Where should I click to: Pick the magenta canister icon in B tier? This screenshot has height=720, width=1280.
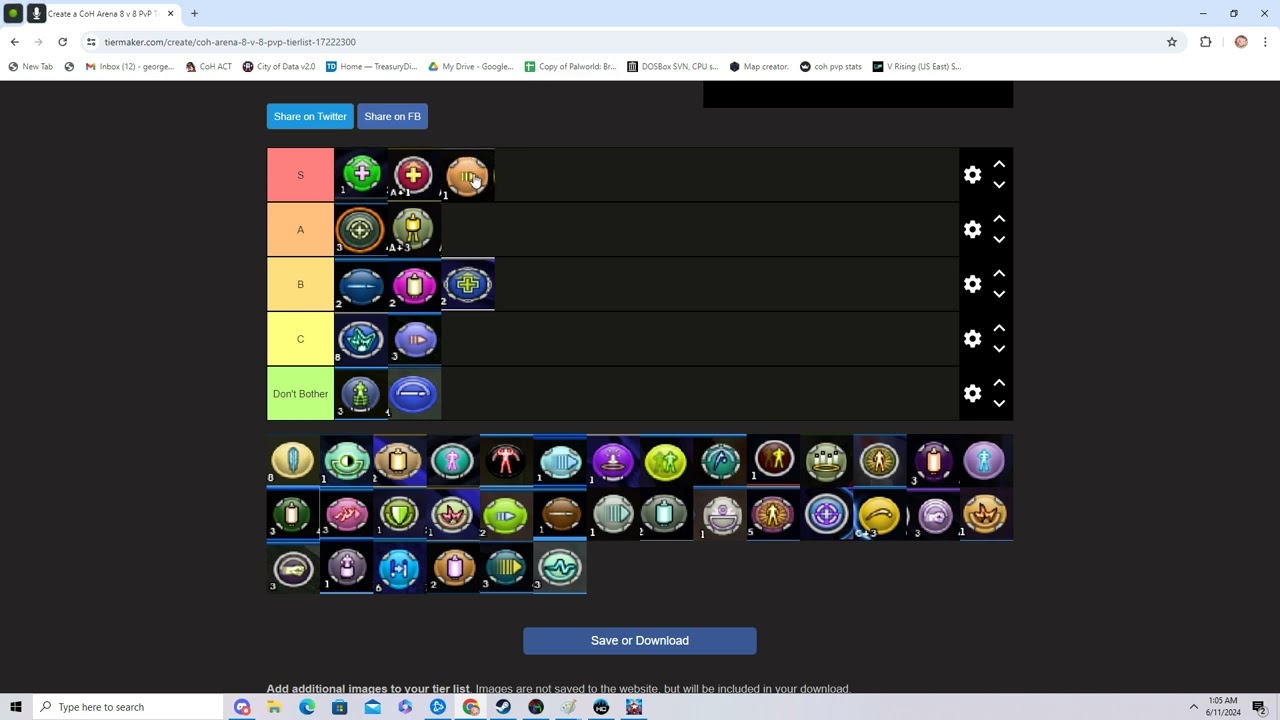(414, 284)
